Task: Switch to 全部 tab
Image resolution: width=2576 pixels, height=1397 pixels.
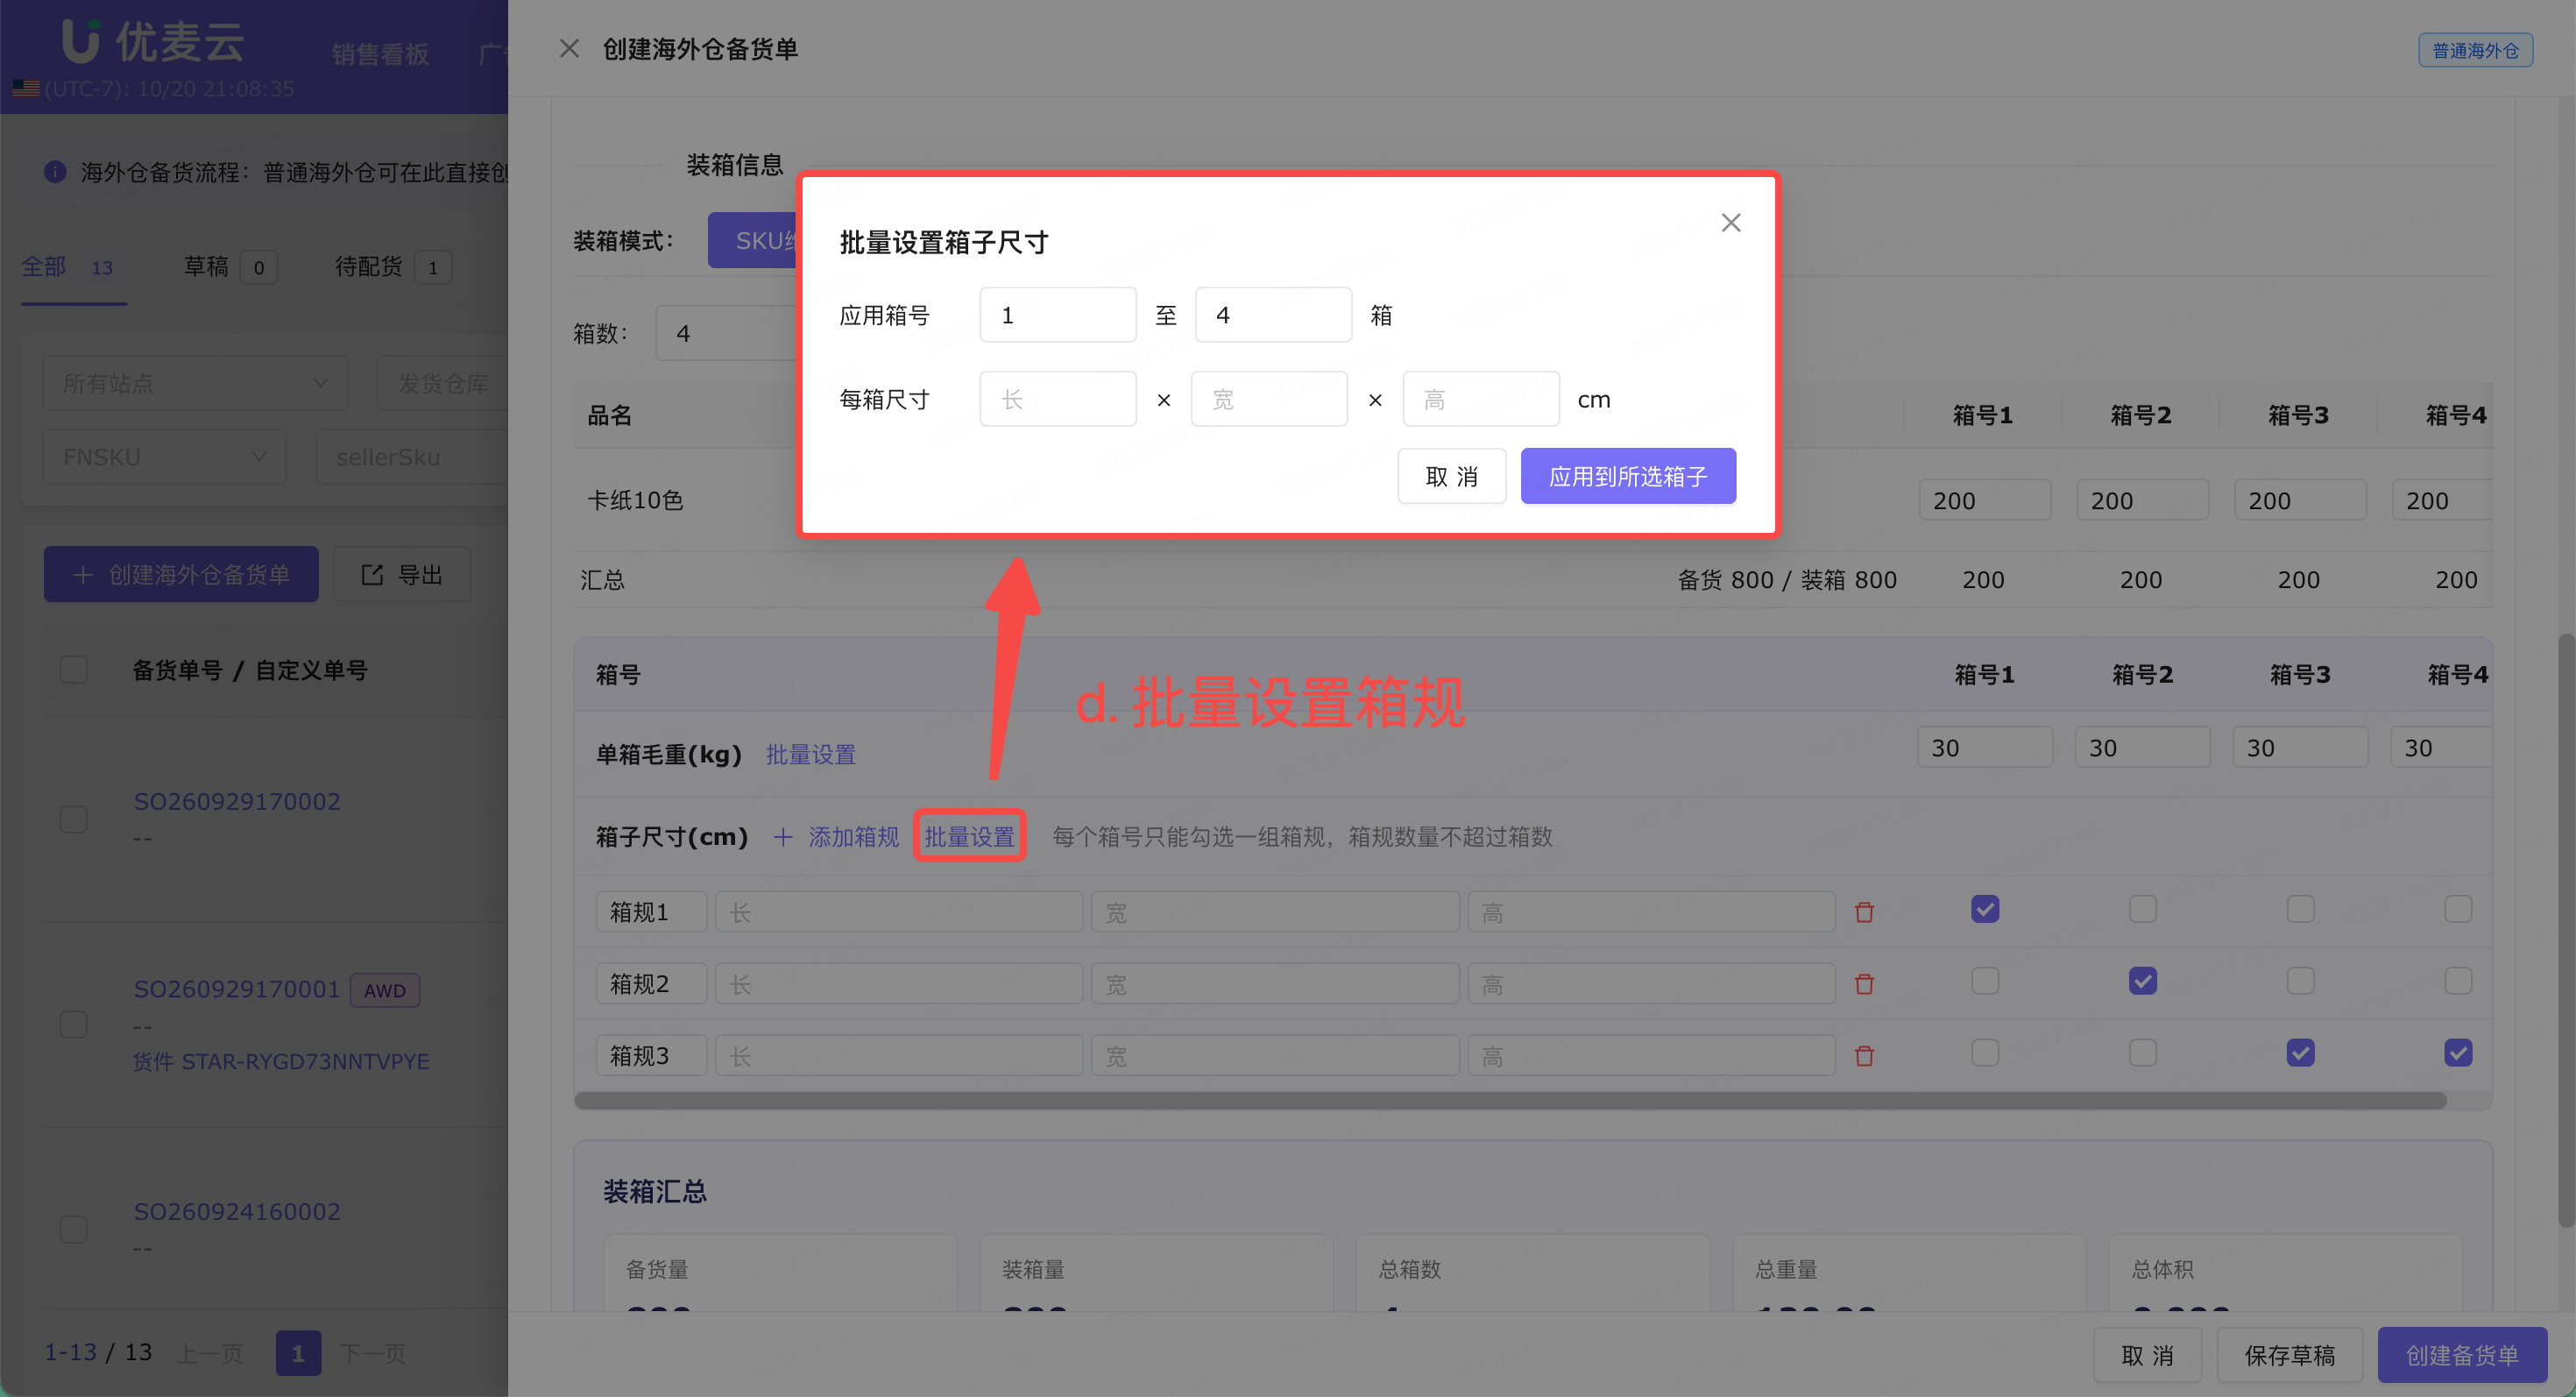Action: click(x=73, y=267)
